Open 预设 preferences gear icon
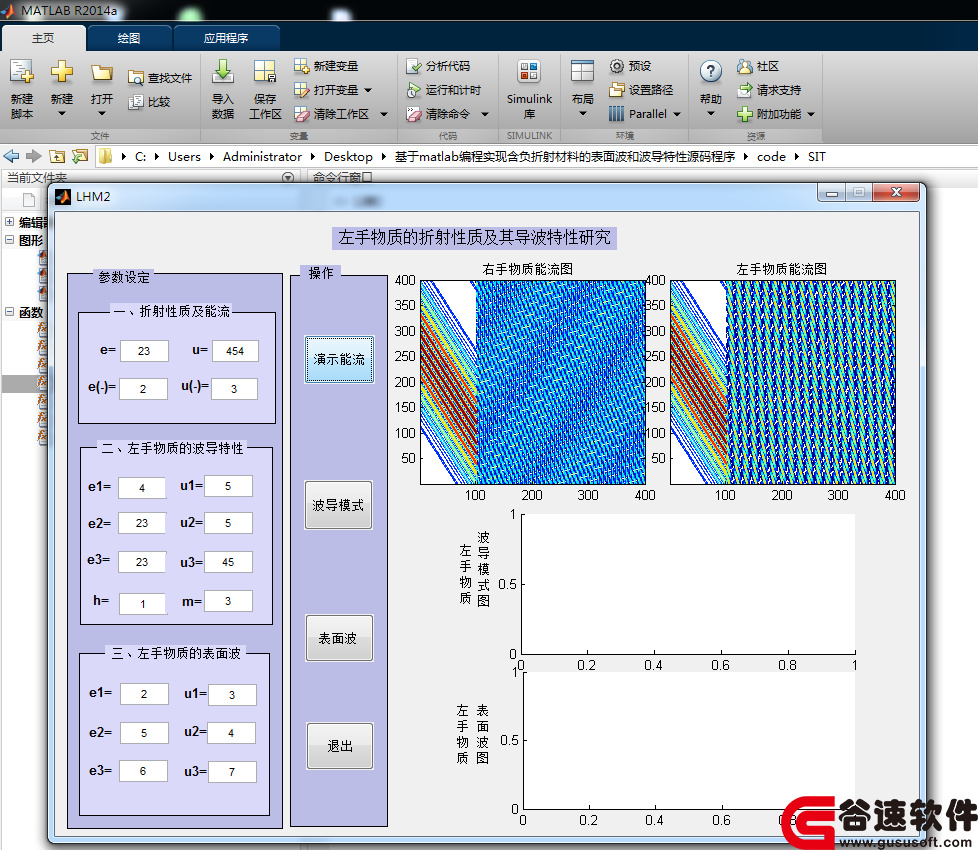This screenshot has height=850, width=978. tap(617, 66)
